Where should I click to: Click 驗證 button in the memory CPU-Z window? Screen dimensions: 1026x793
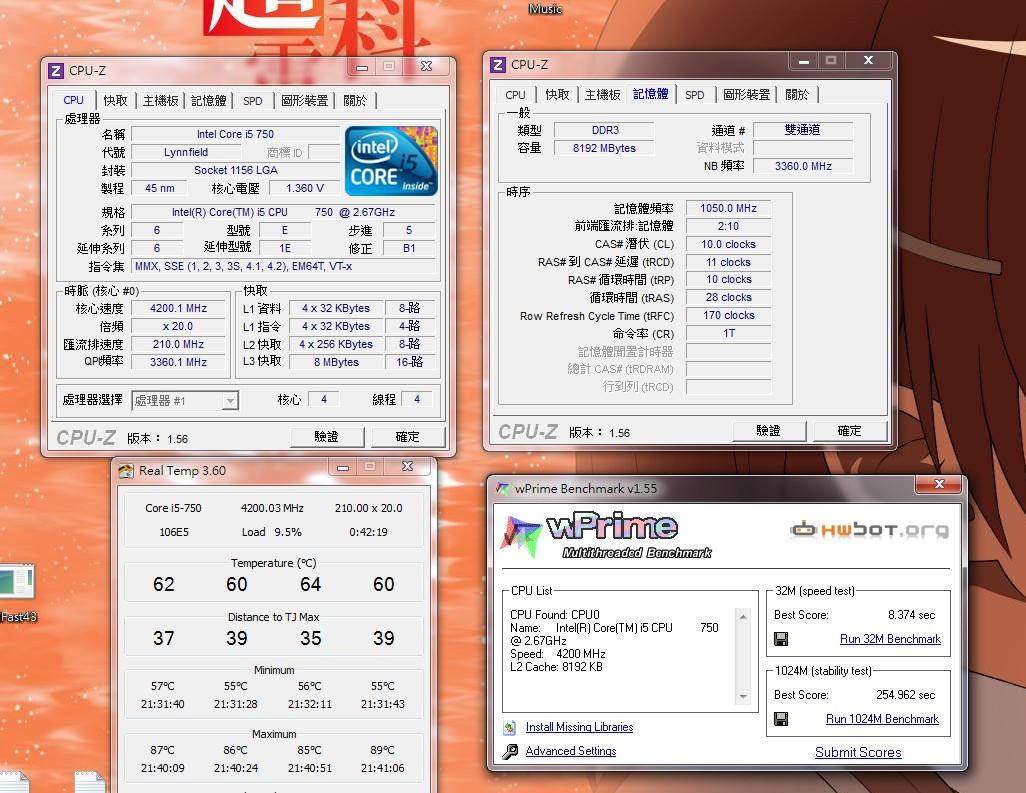768,431
